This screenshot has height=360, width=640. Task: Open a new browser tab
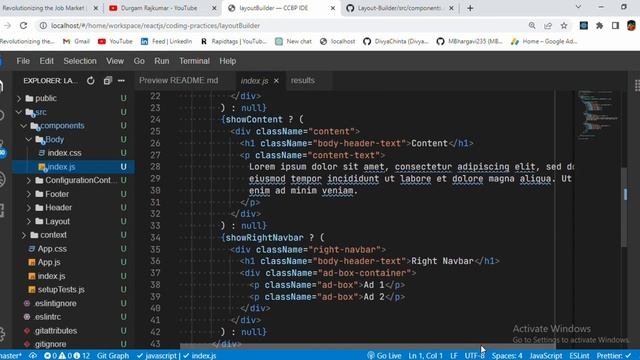click(x=470, y=8)
